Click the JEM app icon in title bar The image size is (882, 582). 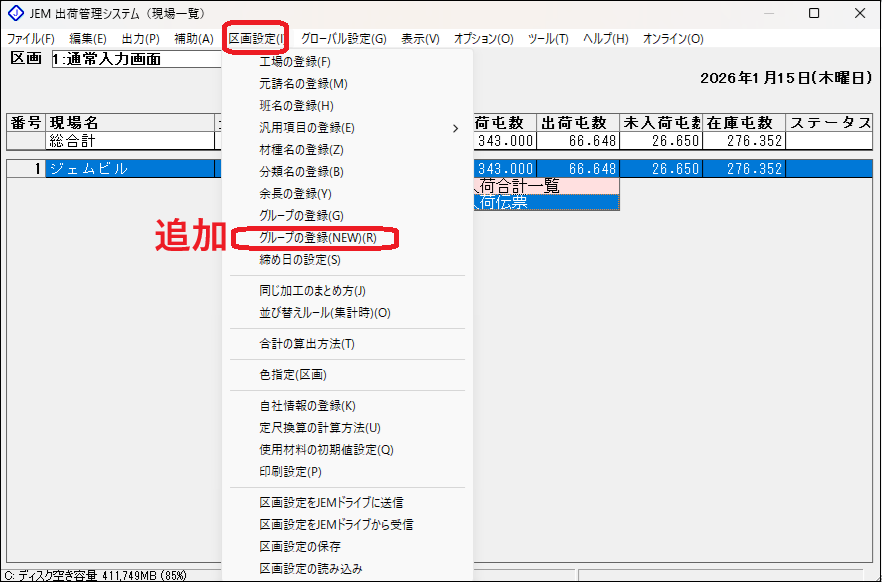(14, 13)
